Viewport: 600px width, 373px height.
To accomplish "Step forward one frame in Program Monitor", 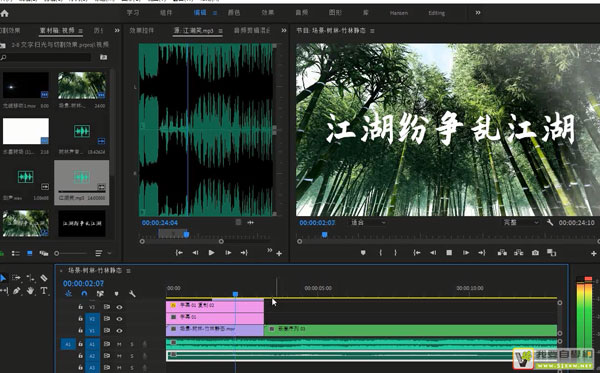I will point(466,252).
